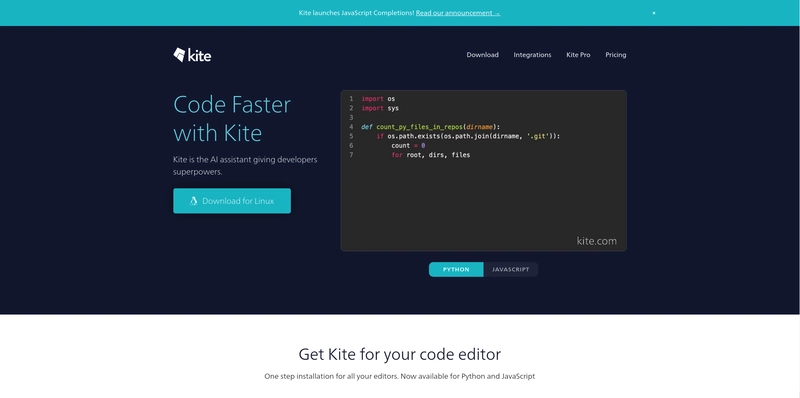Image resolution: width=800 pixels, height=398 pixels.
Task: Click the code editor demo panel
Action: point(483,170)
